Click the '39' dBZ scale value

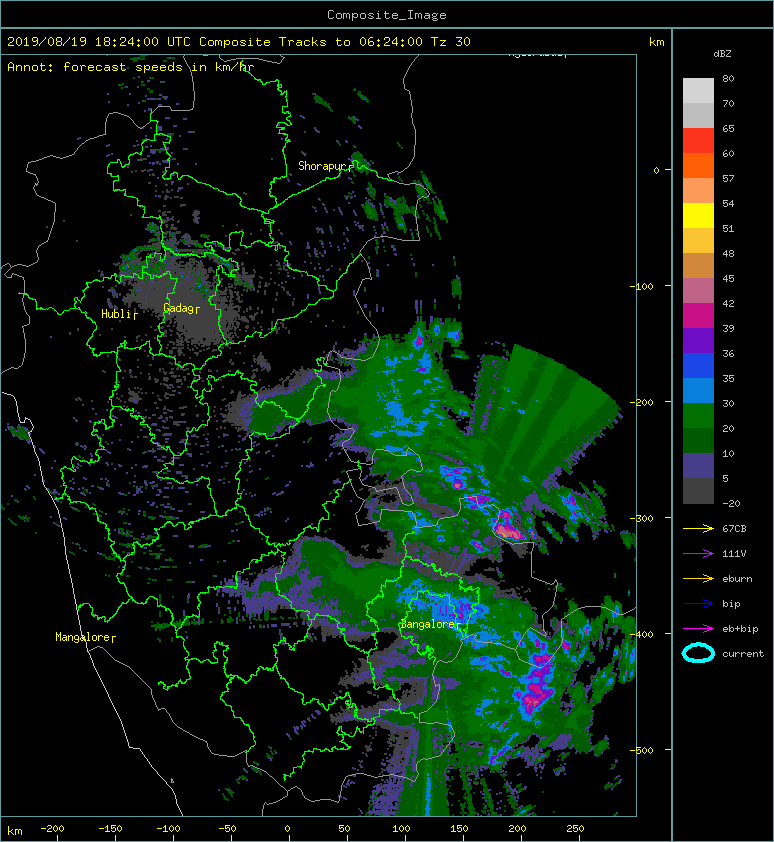pos(728,328)
